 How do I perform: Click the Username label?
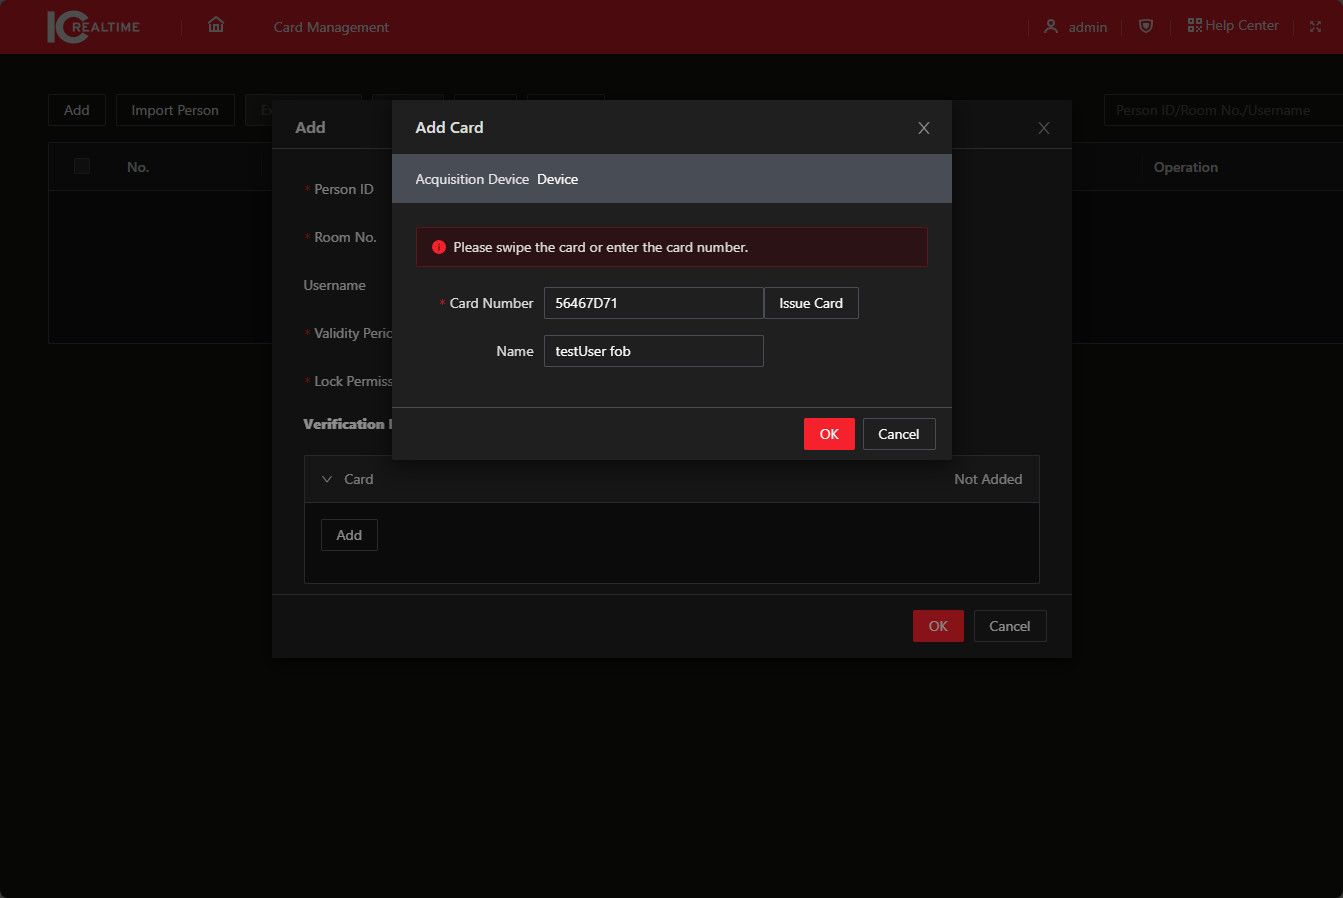(334, 285)
